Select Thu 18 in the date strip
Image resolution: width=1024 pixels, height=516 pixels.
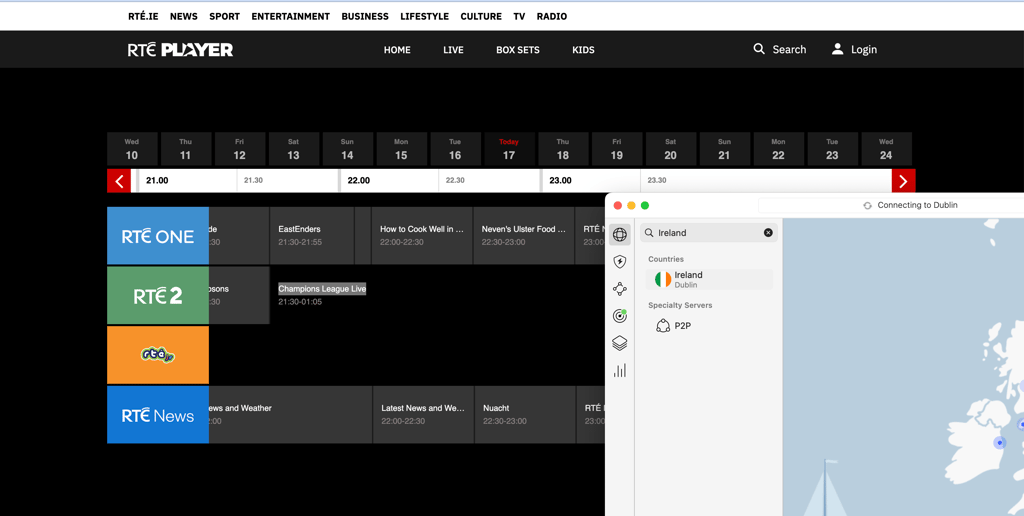pyautogui.click(x=563, y=149)
